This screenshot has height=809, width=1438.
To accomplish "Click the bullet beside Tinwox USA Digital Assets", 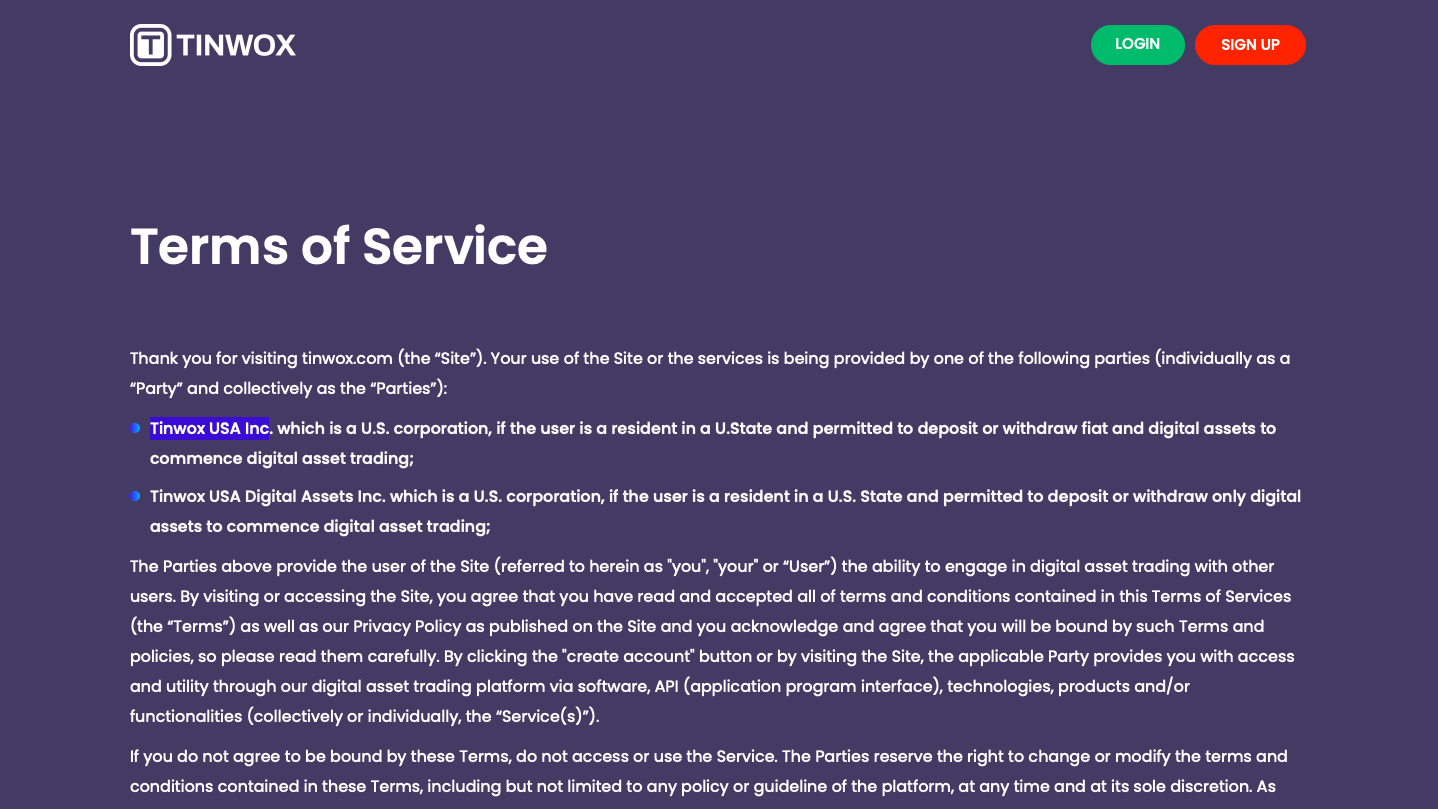I will [x=135, y=496].
